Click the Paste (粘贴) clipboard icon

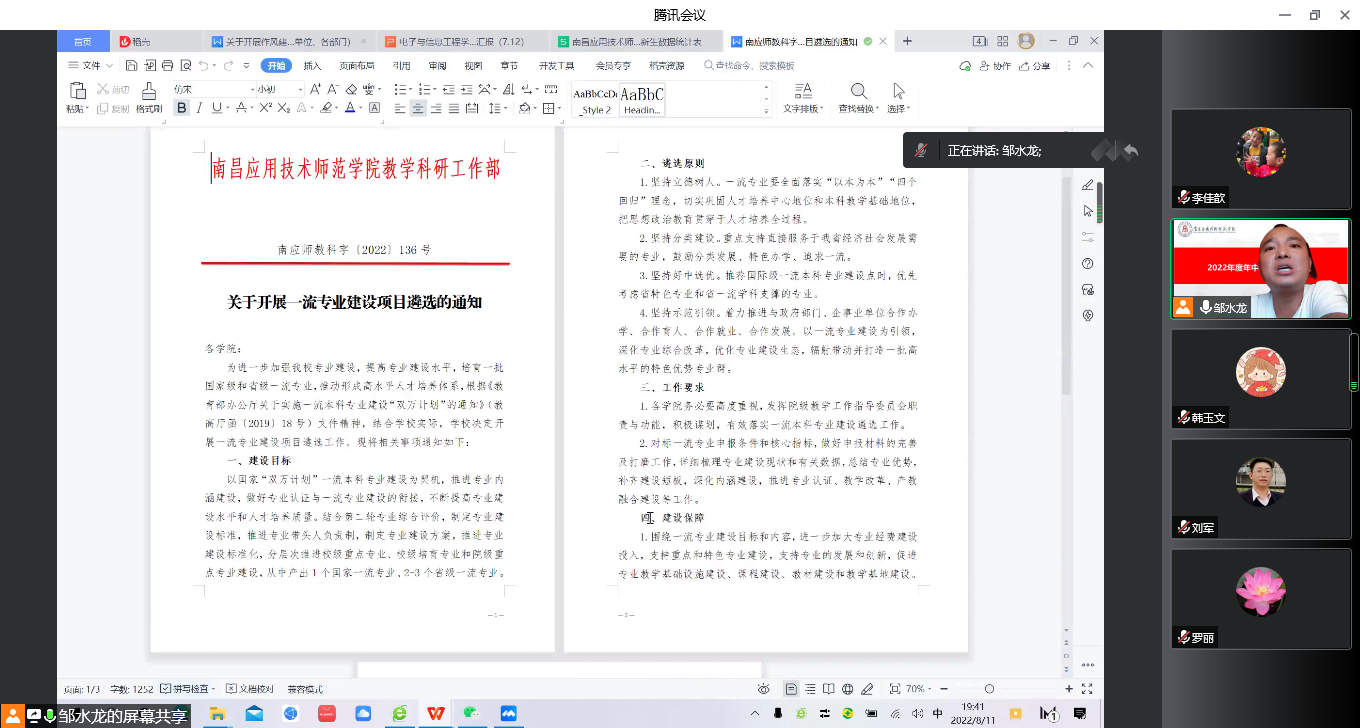pyautogui.click(x=76, y=91)
